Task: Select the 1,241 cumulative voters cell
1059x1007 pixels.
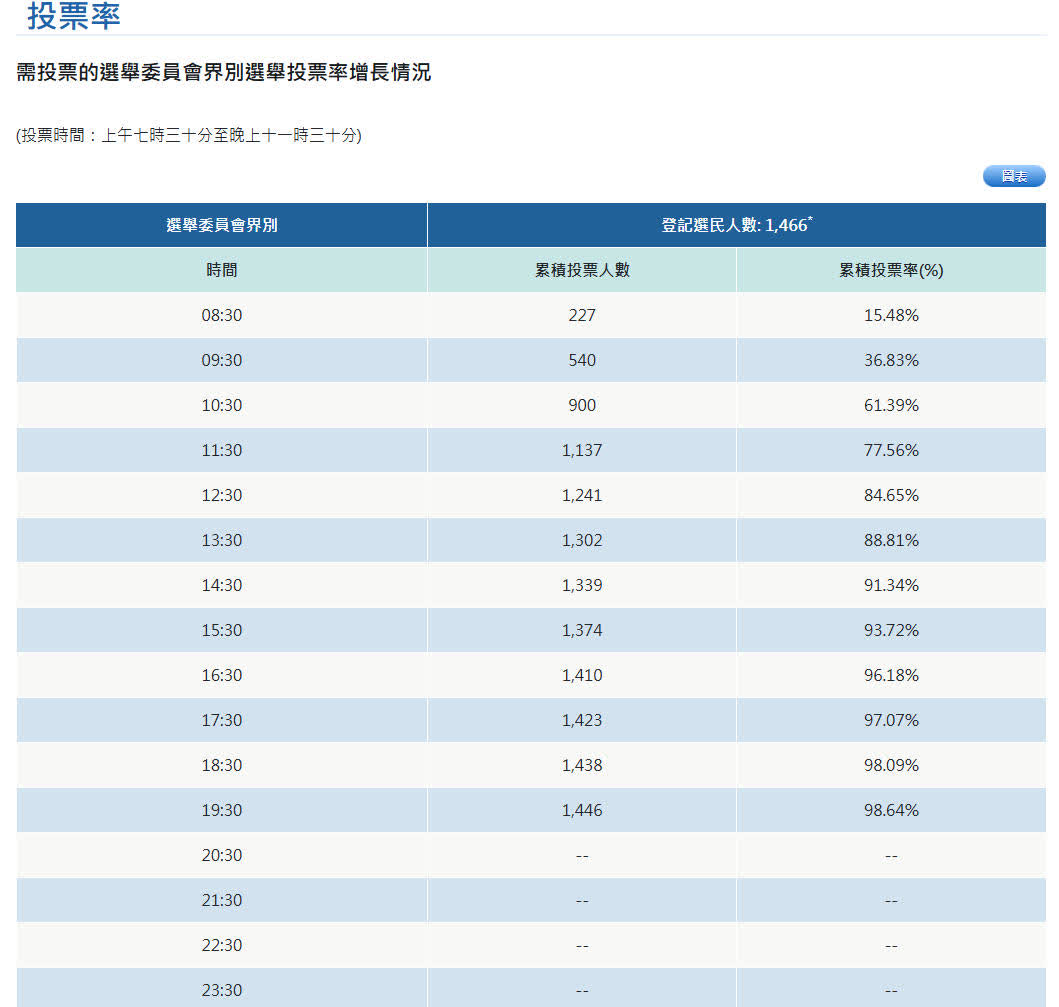Action: 581,495
